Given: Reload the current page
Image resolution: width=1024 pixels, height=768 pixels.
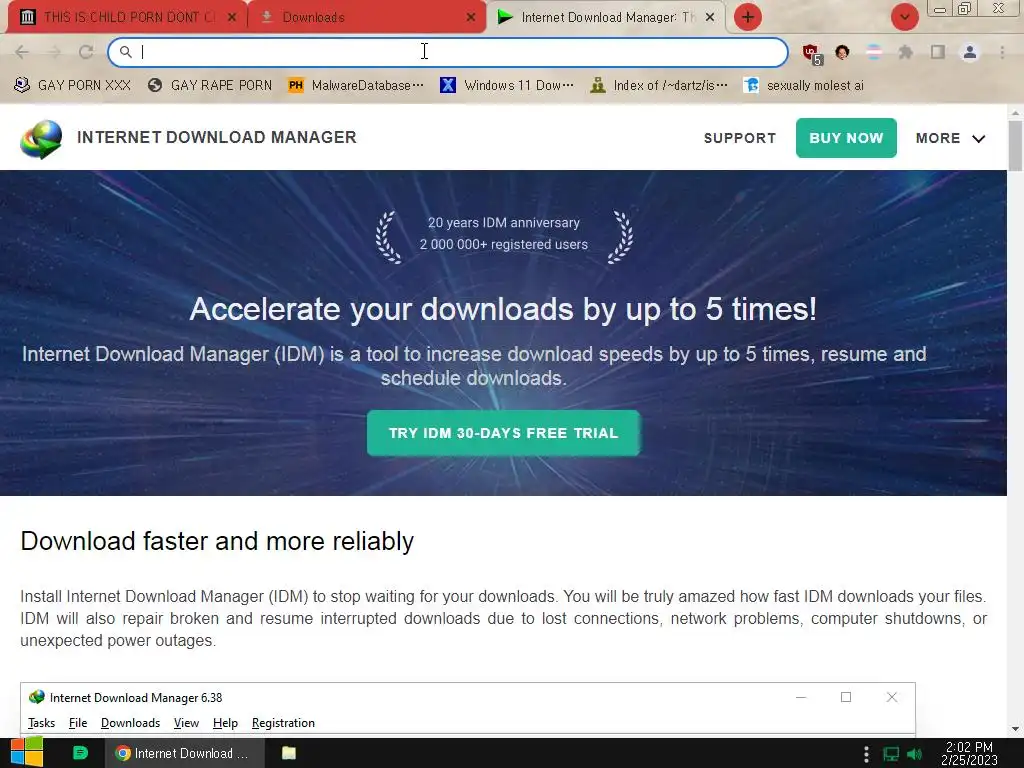Looking at the screenshot, I should click(86, 52).
